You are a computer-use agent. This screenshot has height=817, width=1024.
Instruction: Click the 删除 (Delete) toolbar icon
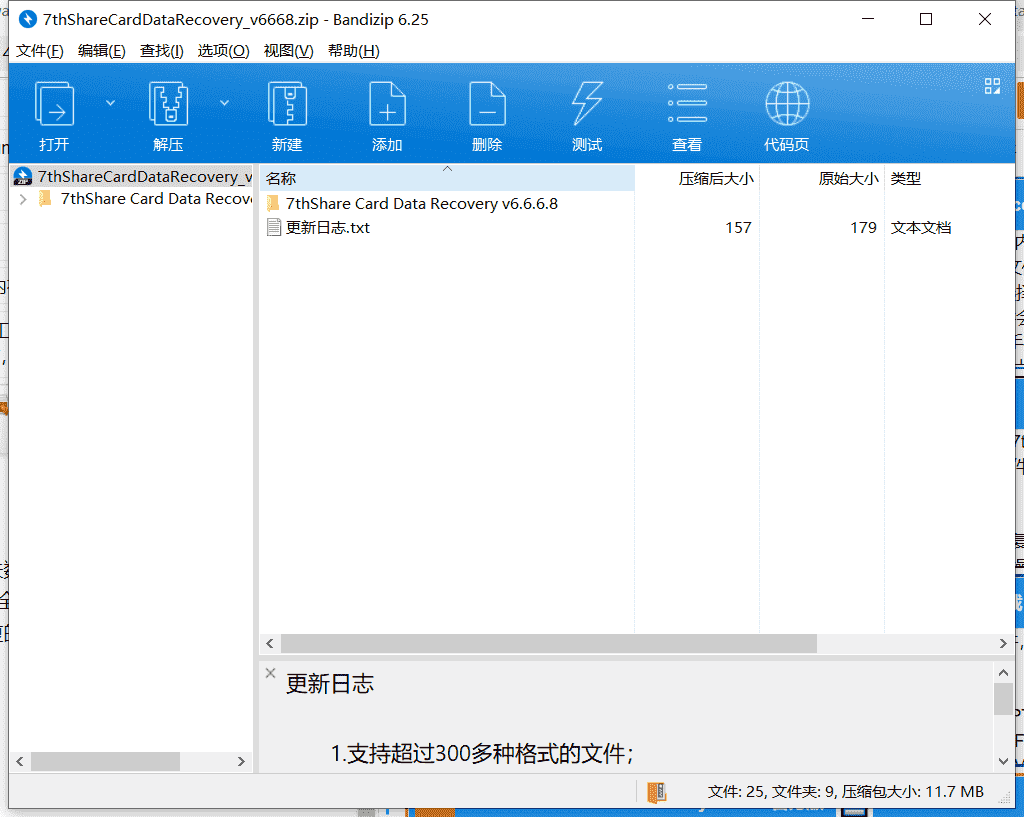[487, 103]
